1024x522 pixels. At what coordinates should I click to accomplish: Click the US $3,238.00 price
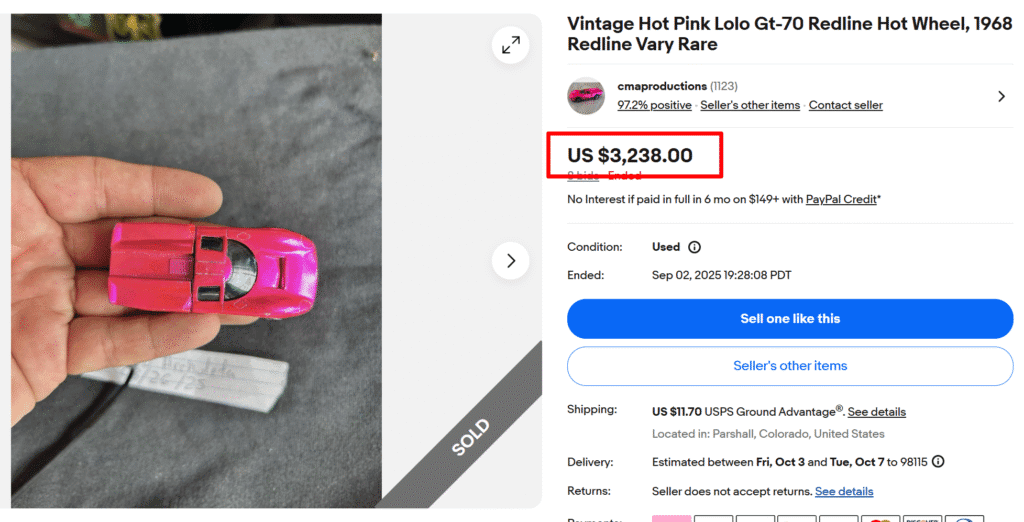[x=630, y=155]
